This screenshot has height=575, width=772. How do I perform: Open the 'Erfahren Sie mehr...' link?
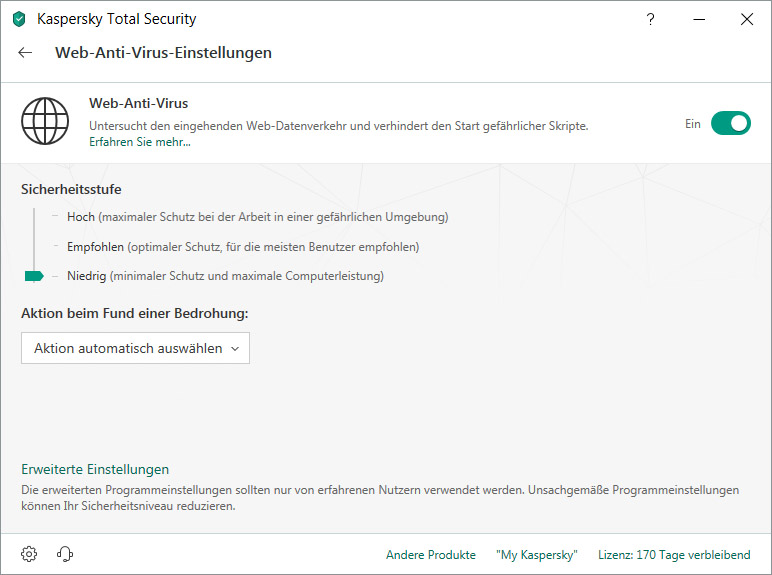click(x=139, y=142)
